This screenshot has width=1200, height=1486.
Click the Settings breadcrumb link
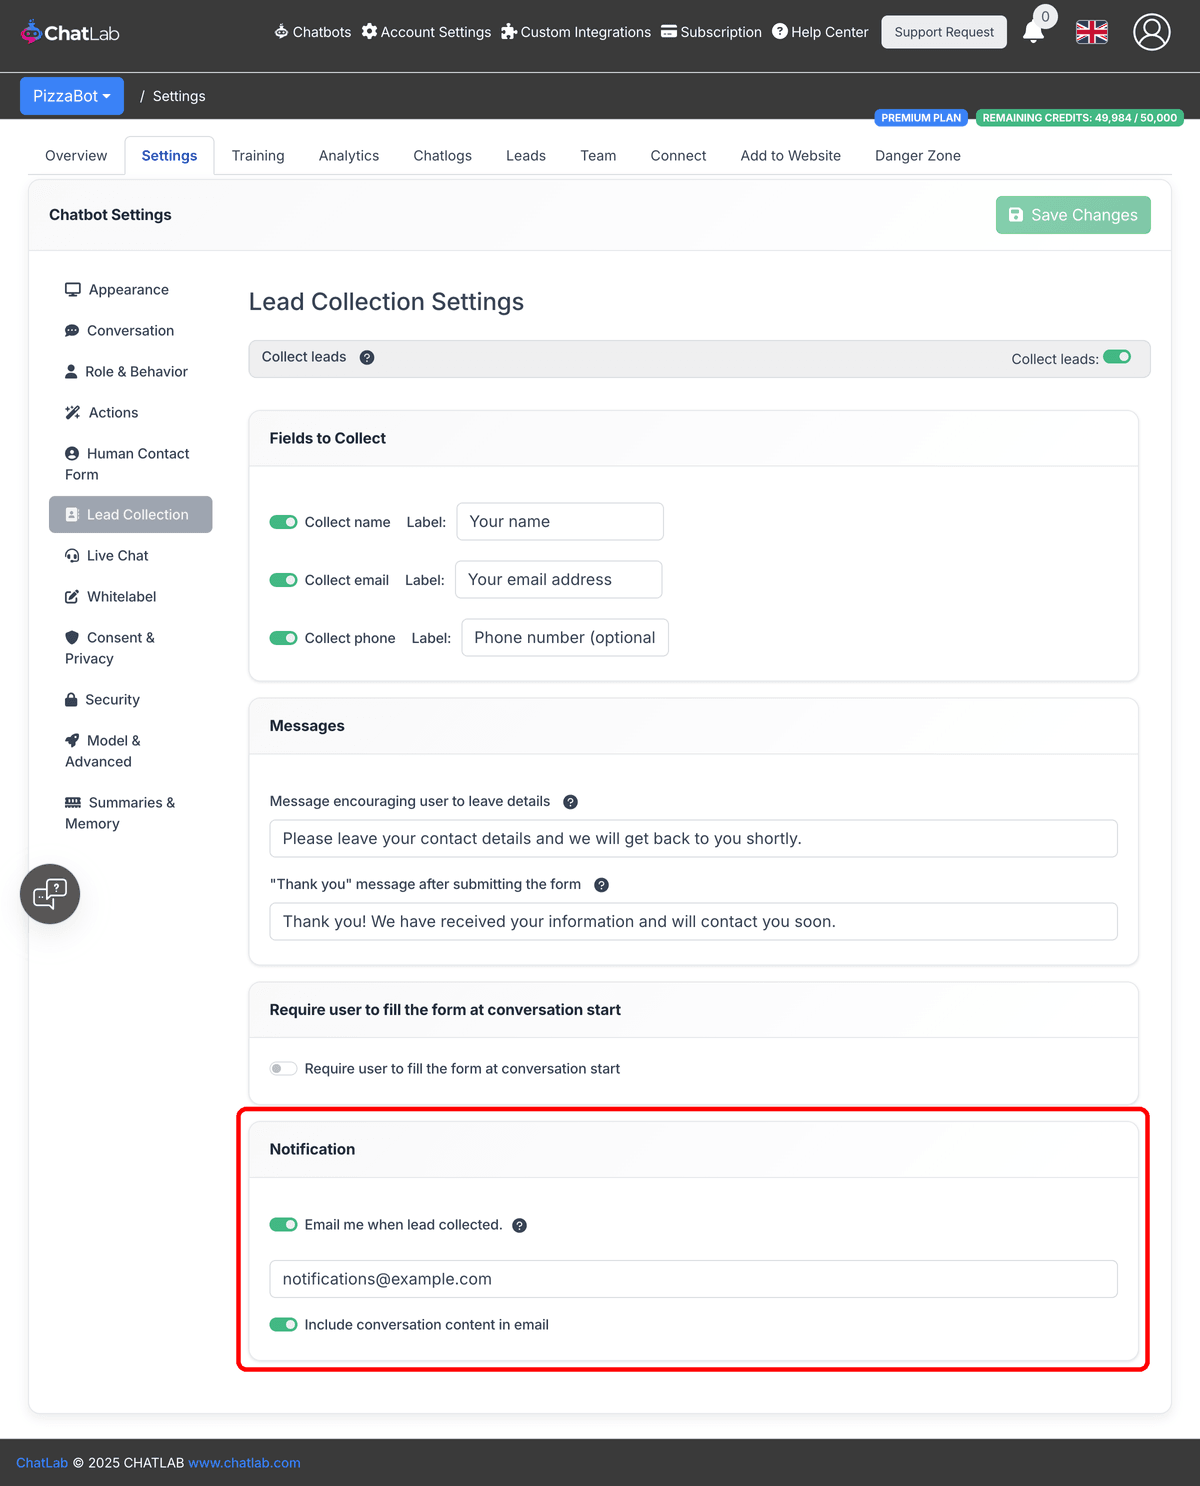pyautogui.click(x=179, y=96)
